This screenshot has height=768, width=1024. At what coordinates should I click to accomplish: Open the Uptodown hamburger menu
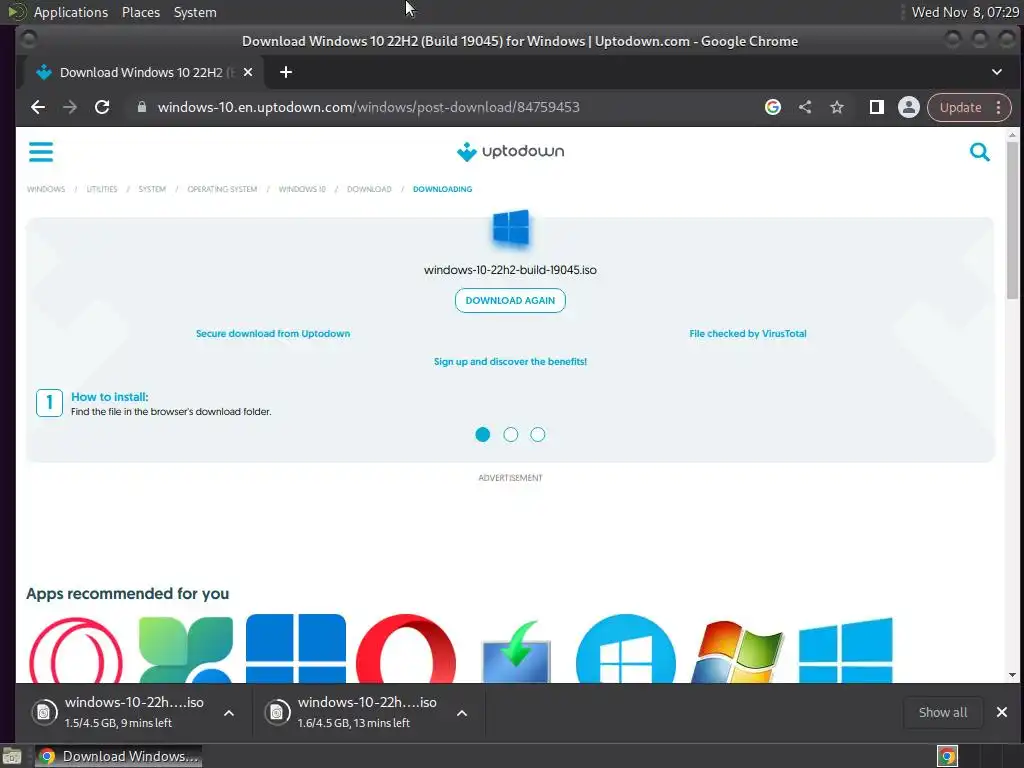click(x=40, y=152)
